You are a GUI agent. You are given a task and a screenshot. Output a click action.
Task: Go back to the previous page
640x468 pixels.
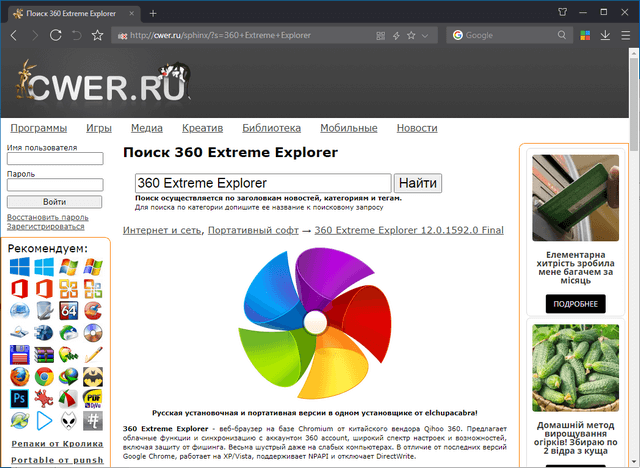[14, 35]
